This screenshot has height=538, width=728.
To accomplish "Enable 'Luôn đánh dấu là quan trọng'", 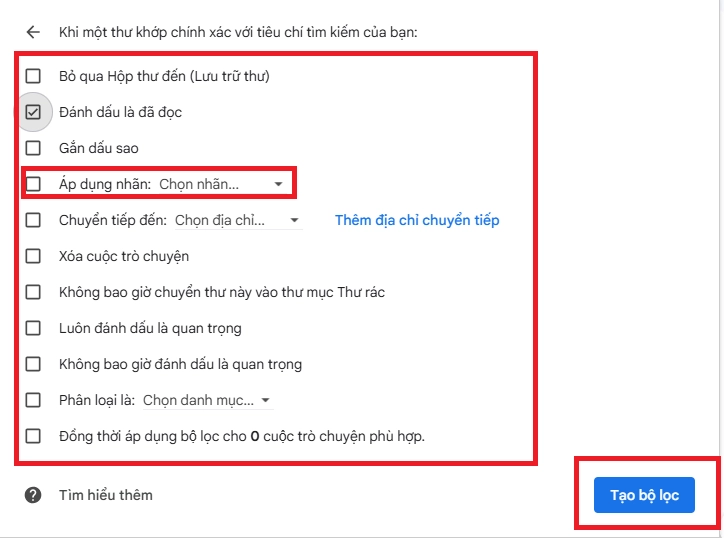I will (34, 328).
